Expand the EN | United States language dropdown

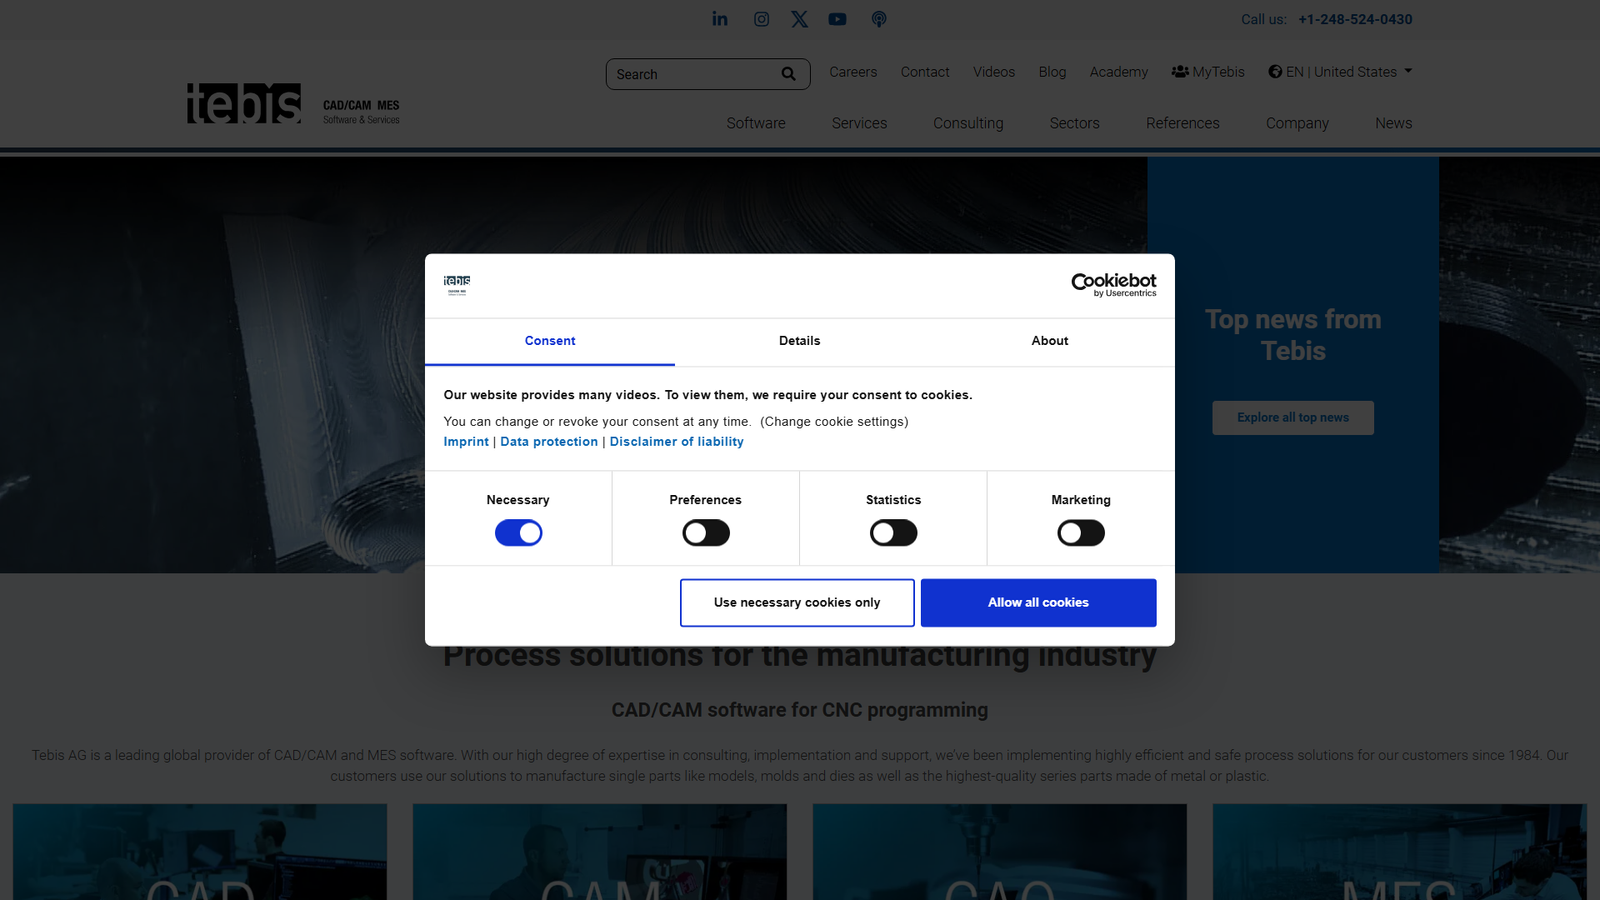[x=1340, y=72]
